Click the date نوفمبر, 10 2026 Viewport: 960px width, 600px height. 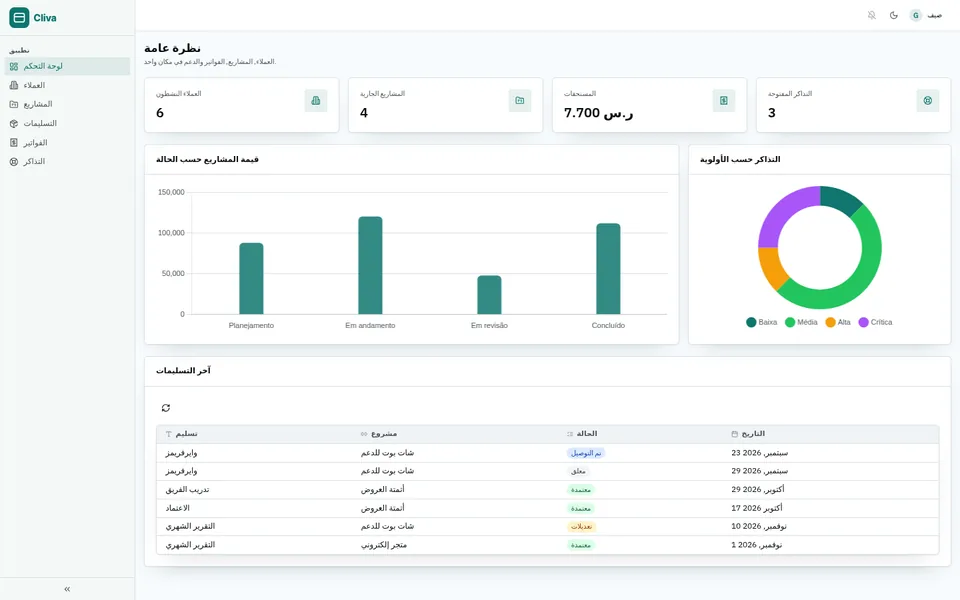tap(759, 526)
